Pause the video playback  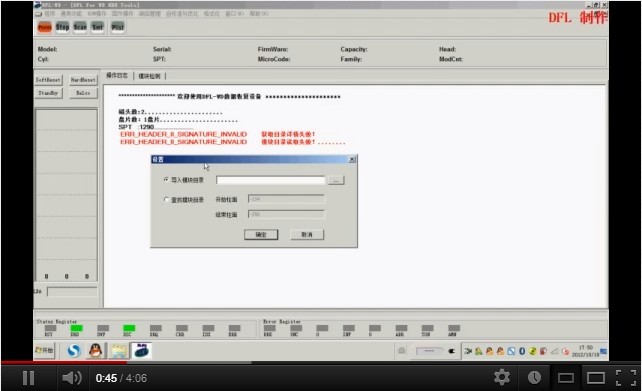pyautogui.click(x=28, y=378)
